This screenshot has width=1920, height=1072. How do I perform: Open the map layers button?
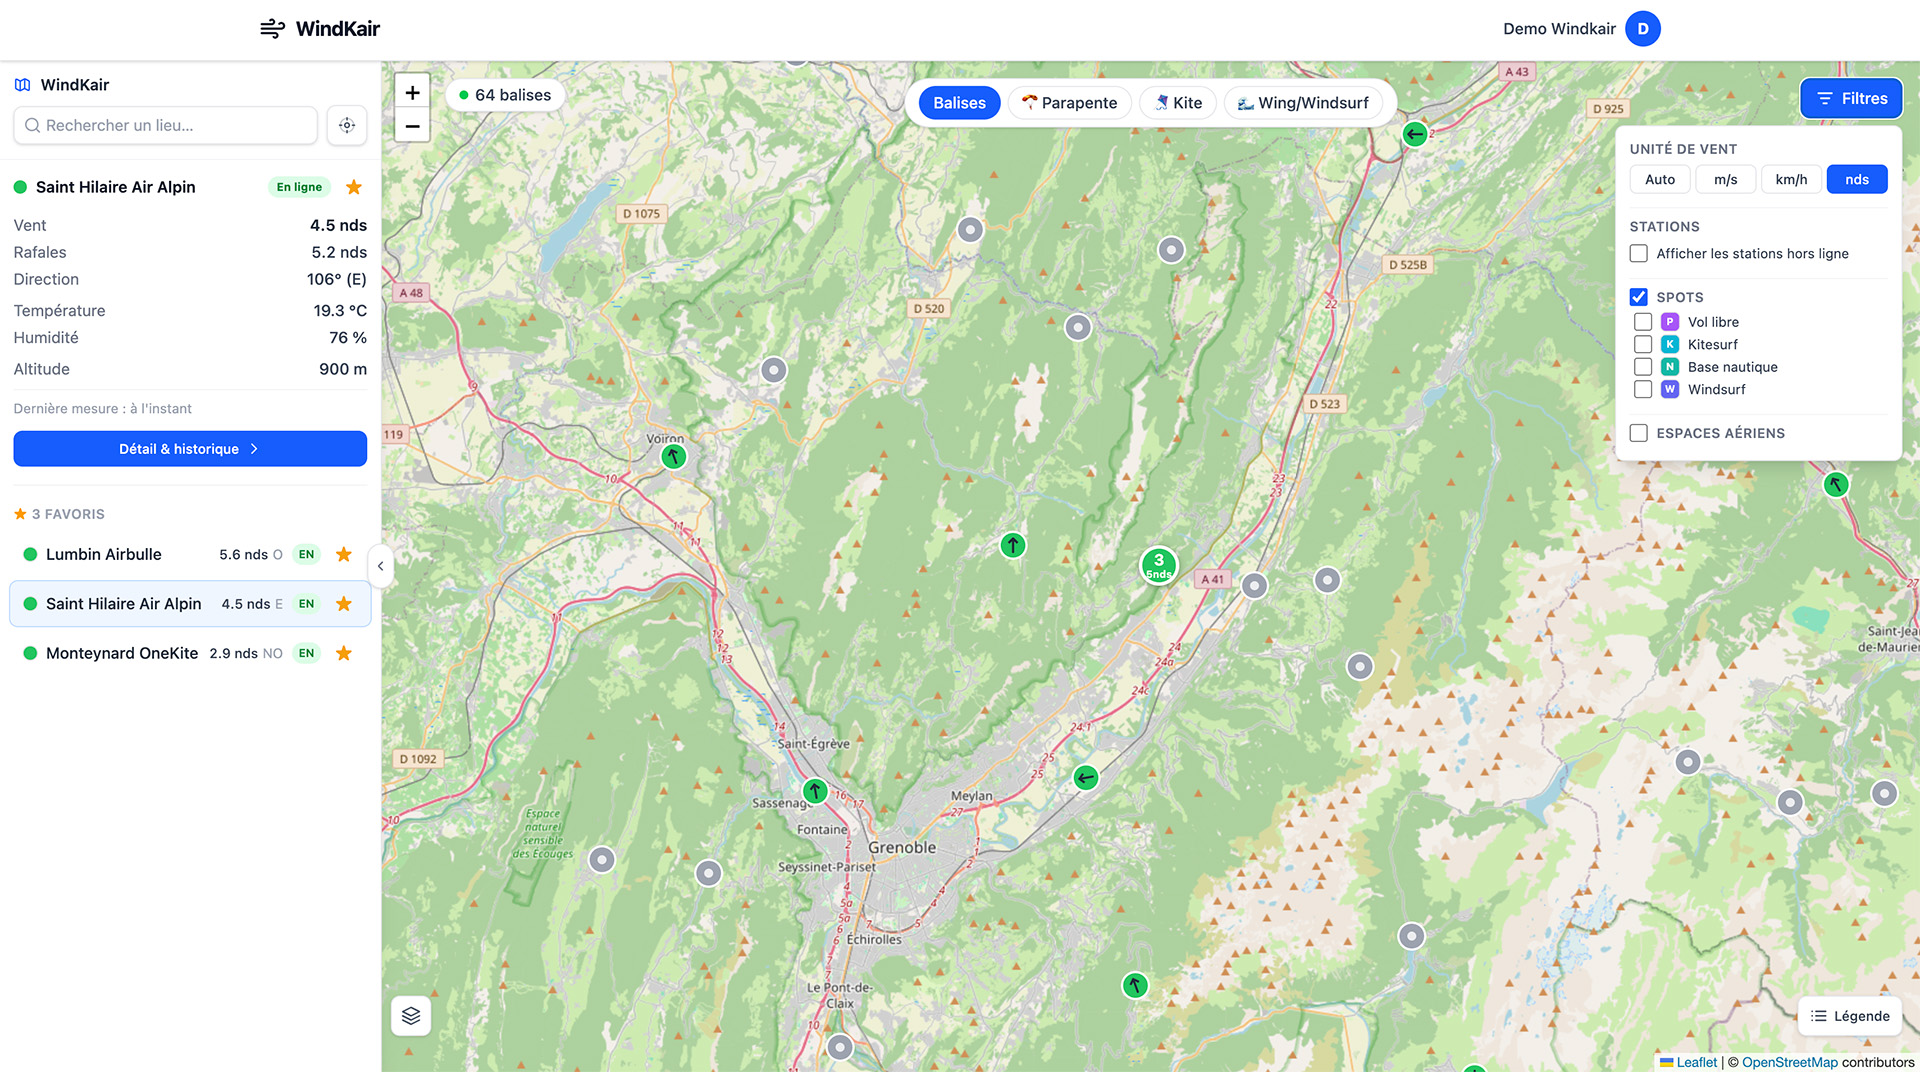pyautogui.click(x=411, y=1016)
